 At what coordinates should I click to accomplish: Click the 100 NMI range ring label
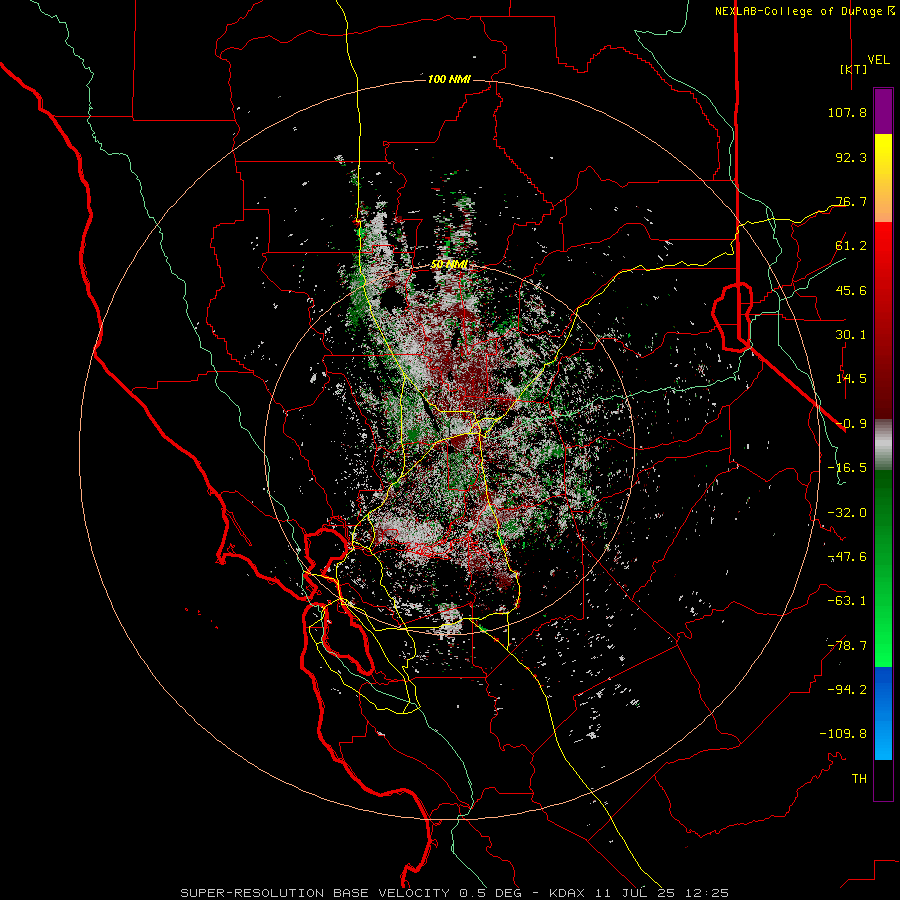[x=449, y=79]
